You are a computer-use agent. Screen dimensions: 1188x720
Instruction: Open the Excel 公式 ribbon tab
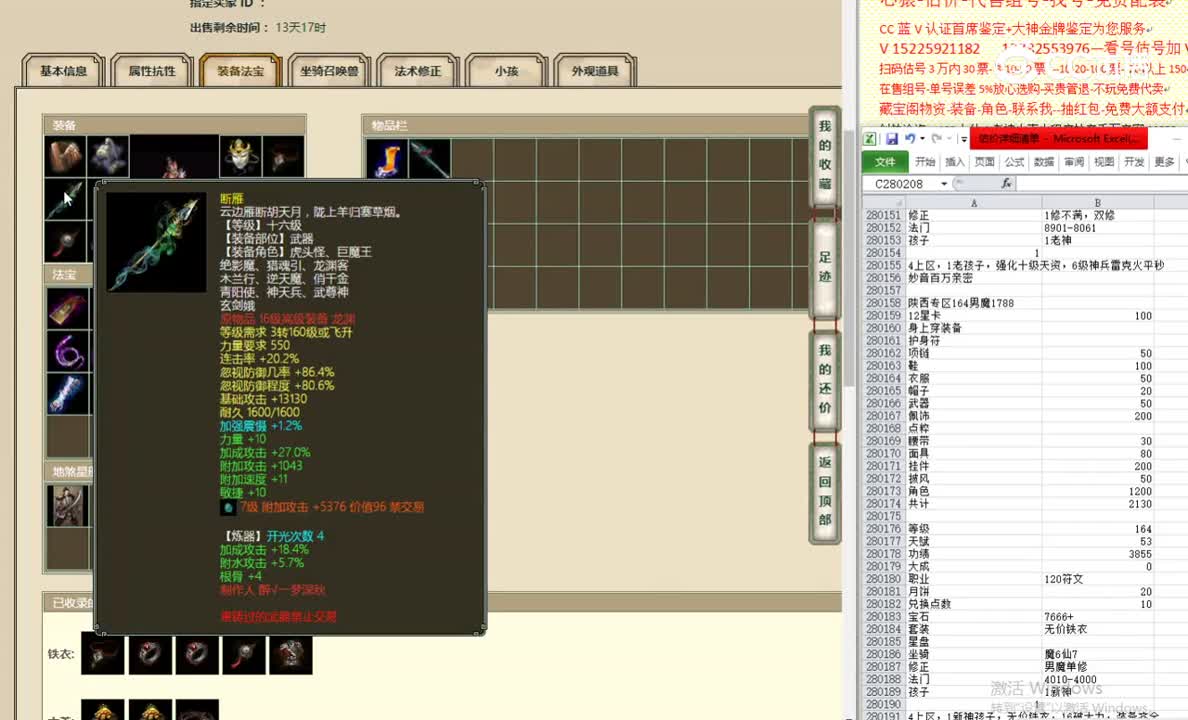coord(1014,161)
